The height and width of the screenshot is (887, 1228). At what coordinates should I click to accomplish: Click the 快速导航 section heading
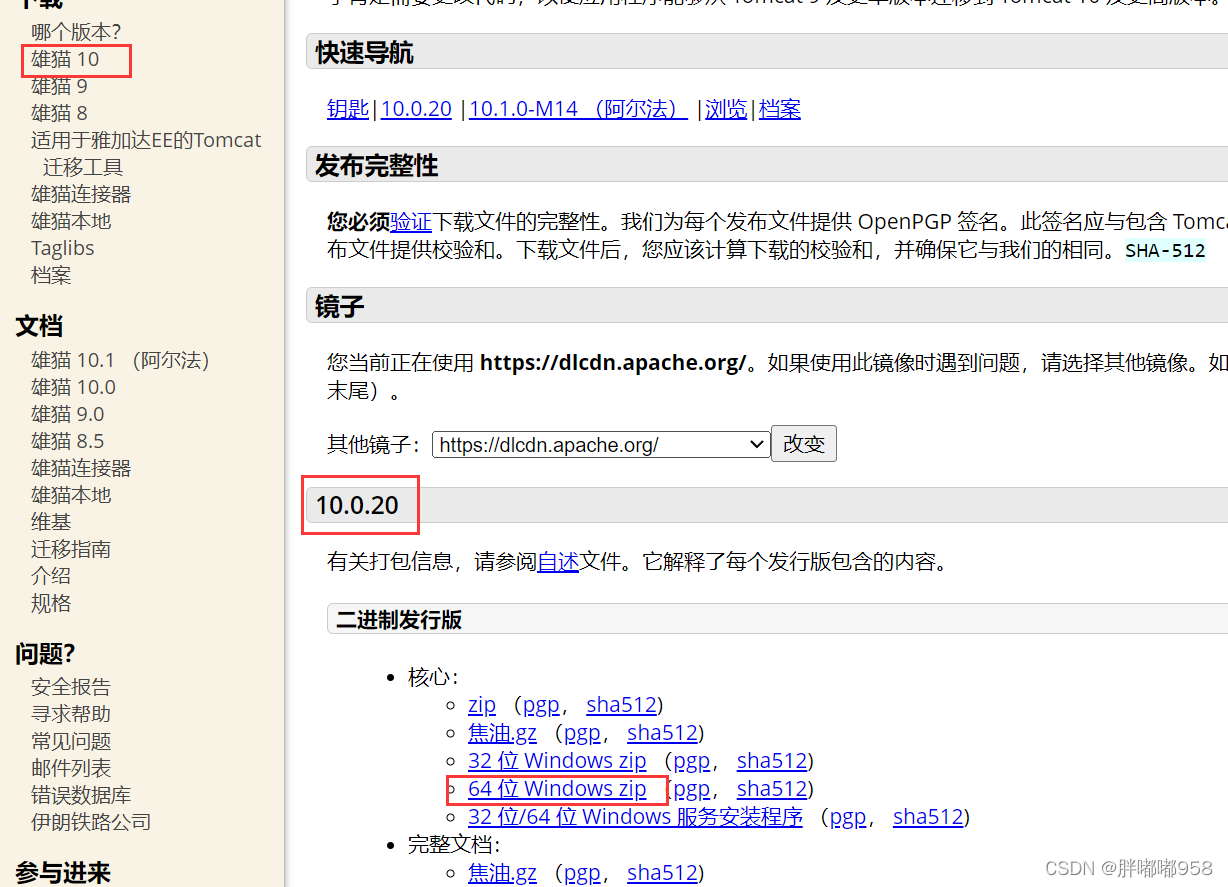364,52
